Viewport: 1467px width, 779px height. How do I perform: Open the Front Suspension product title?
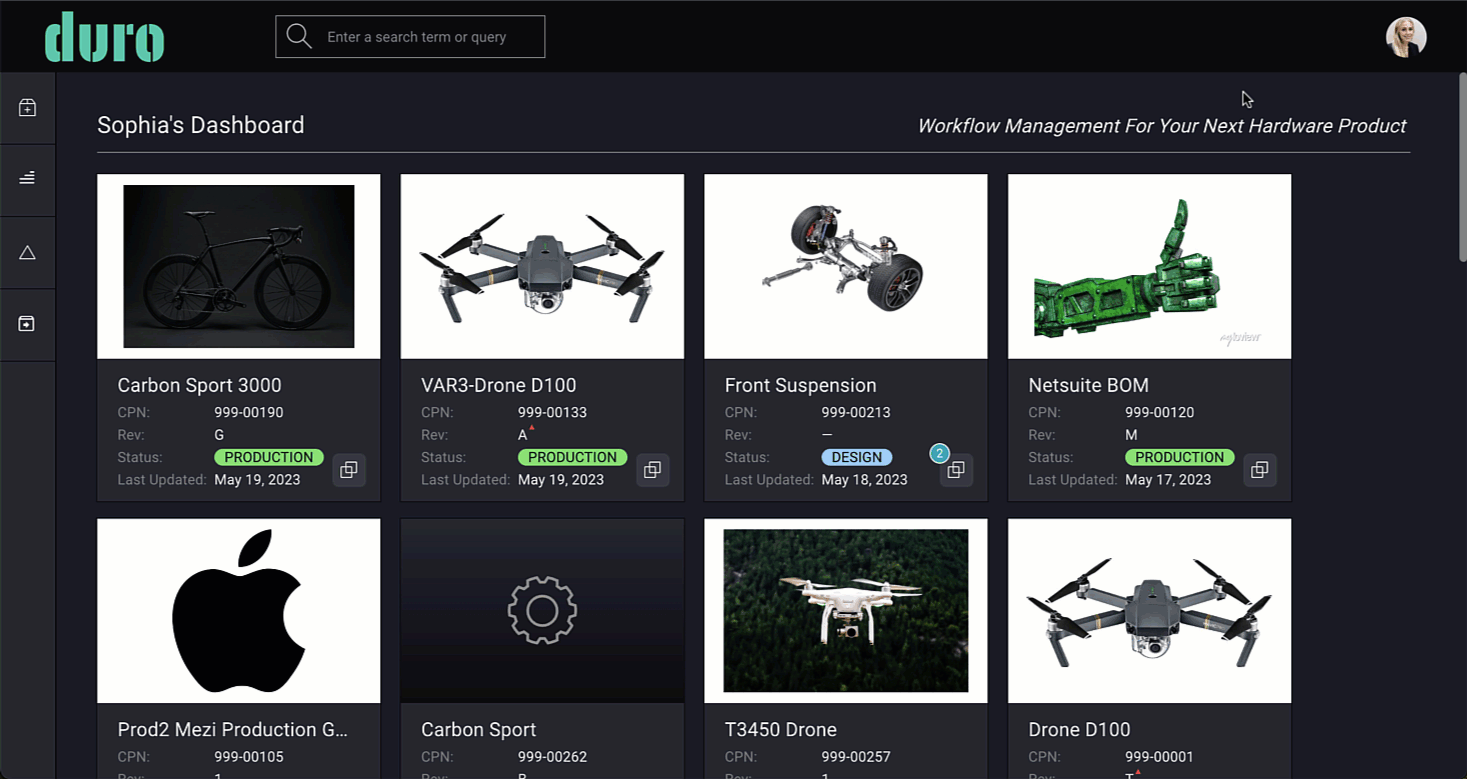pos(801,385)
